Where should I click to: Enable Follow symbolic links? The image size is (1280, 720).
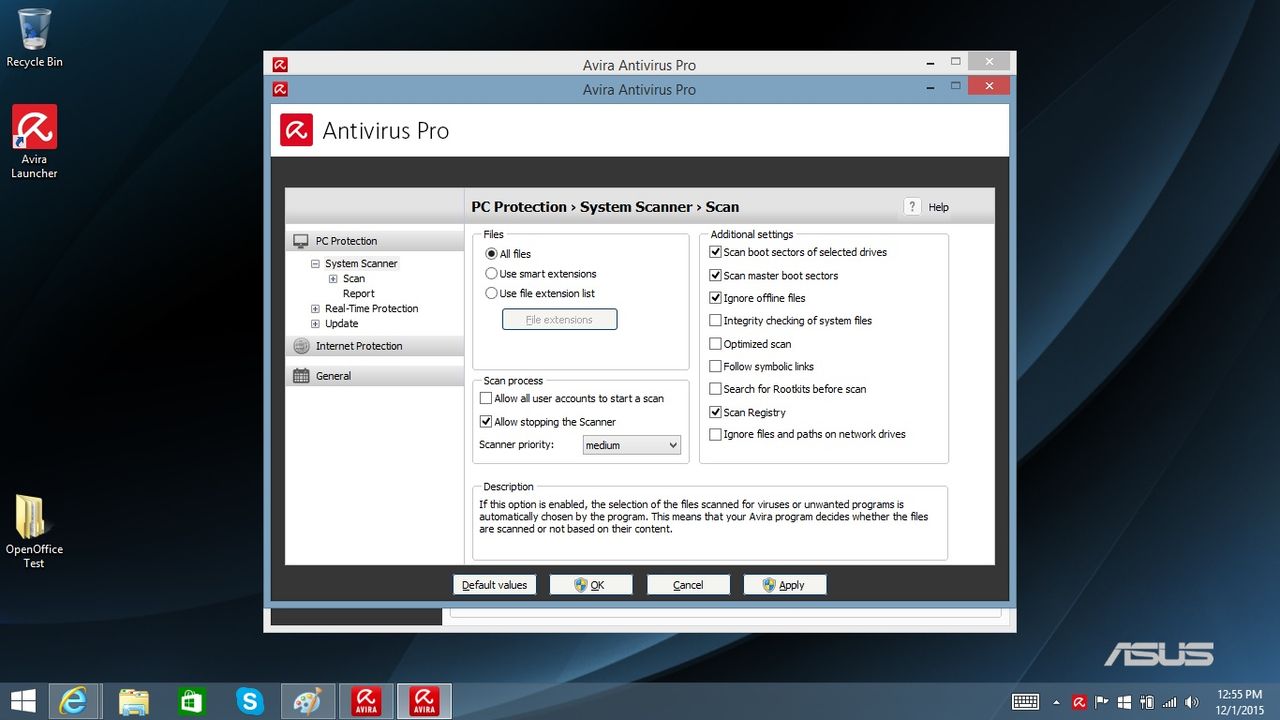(762, 366)
